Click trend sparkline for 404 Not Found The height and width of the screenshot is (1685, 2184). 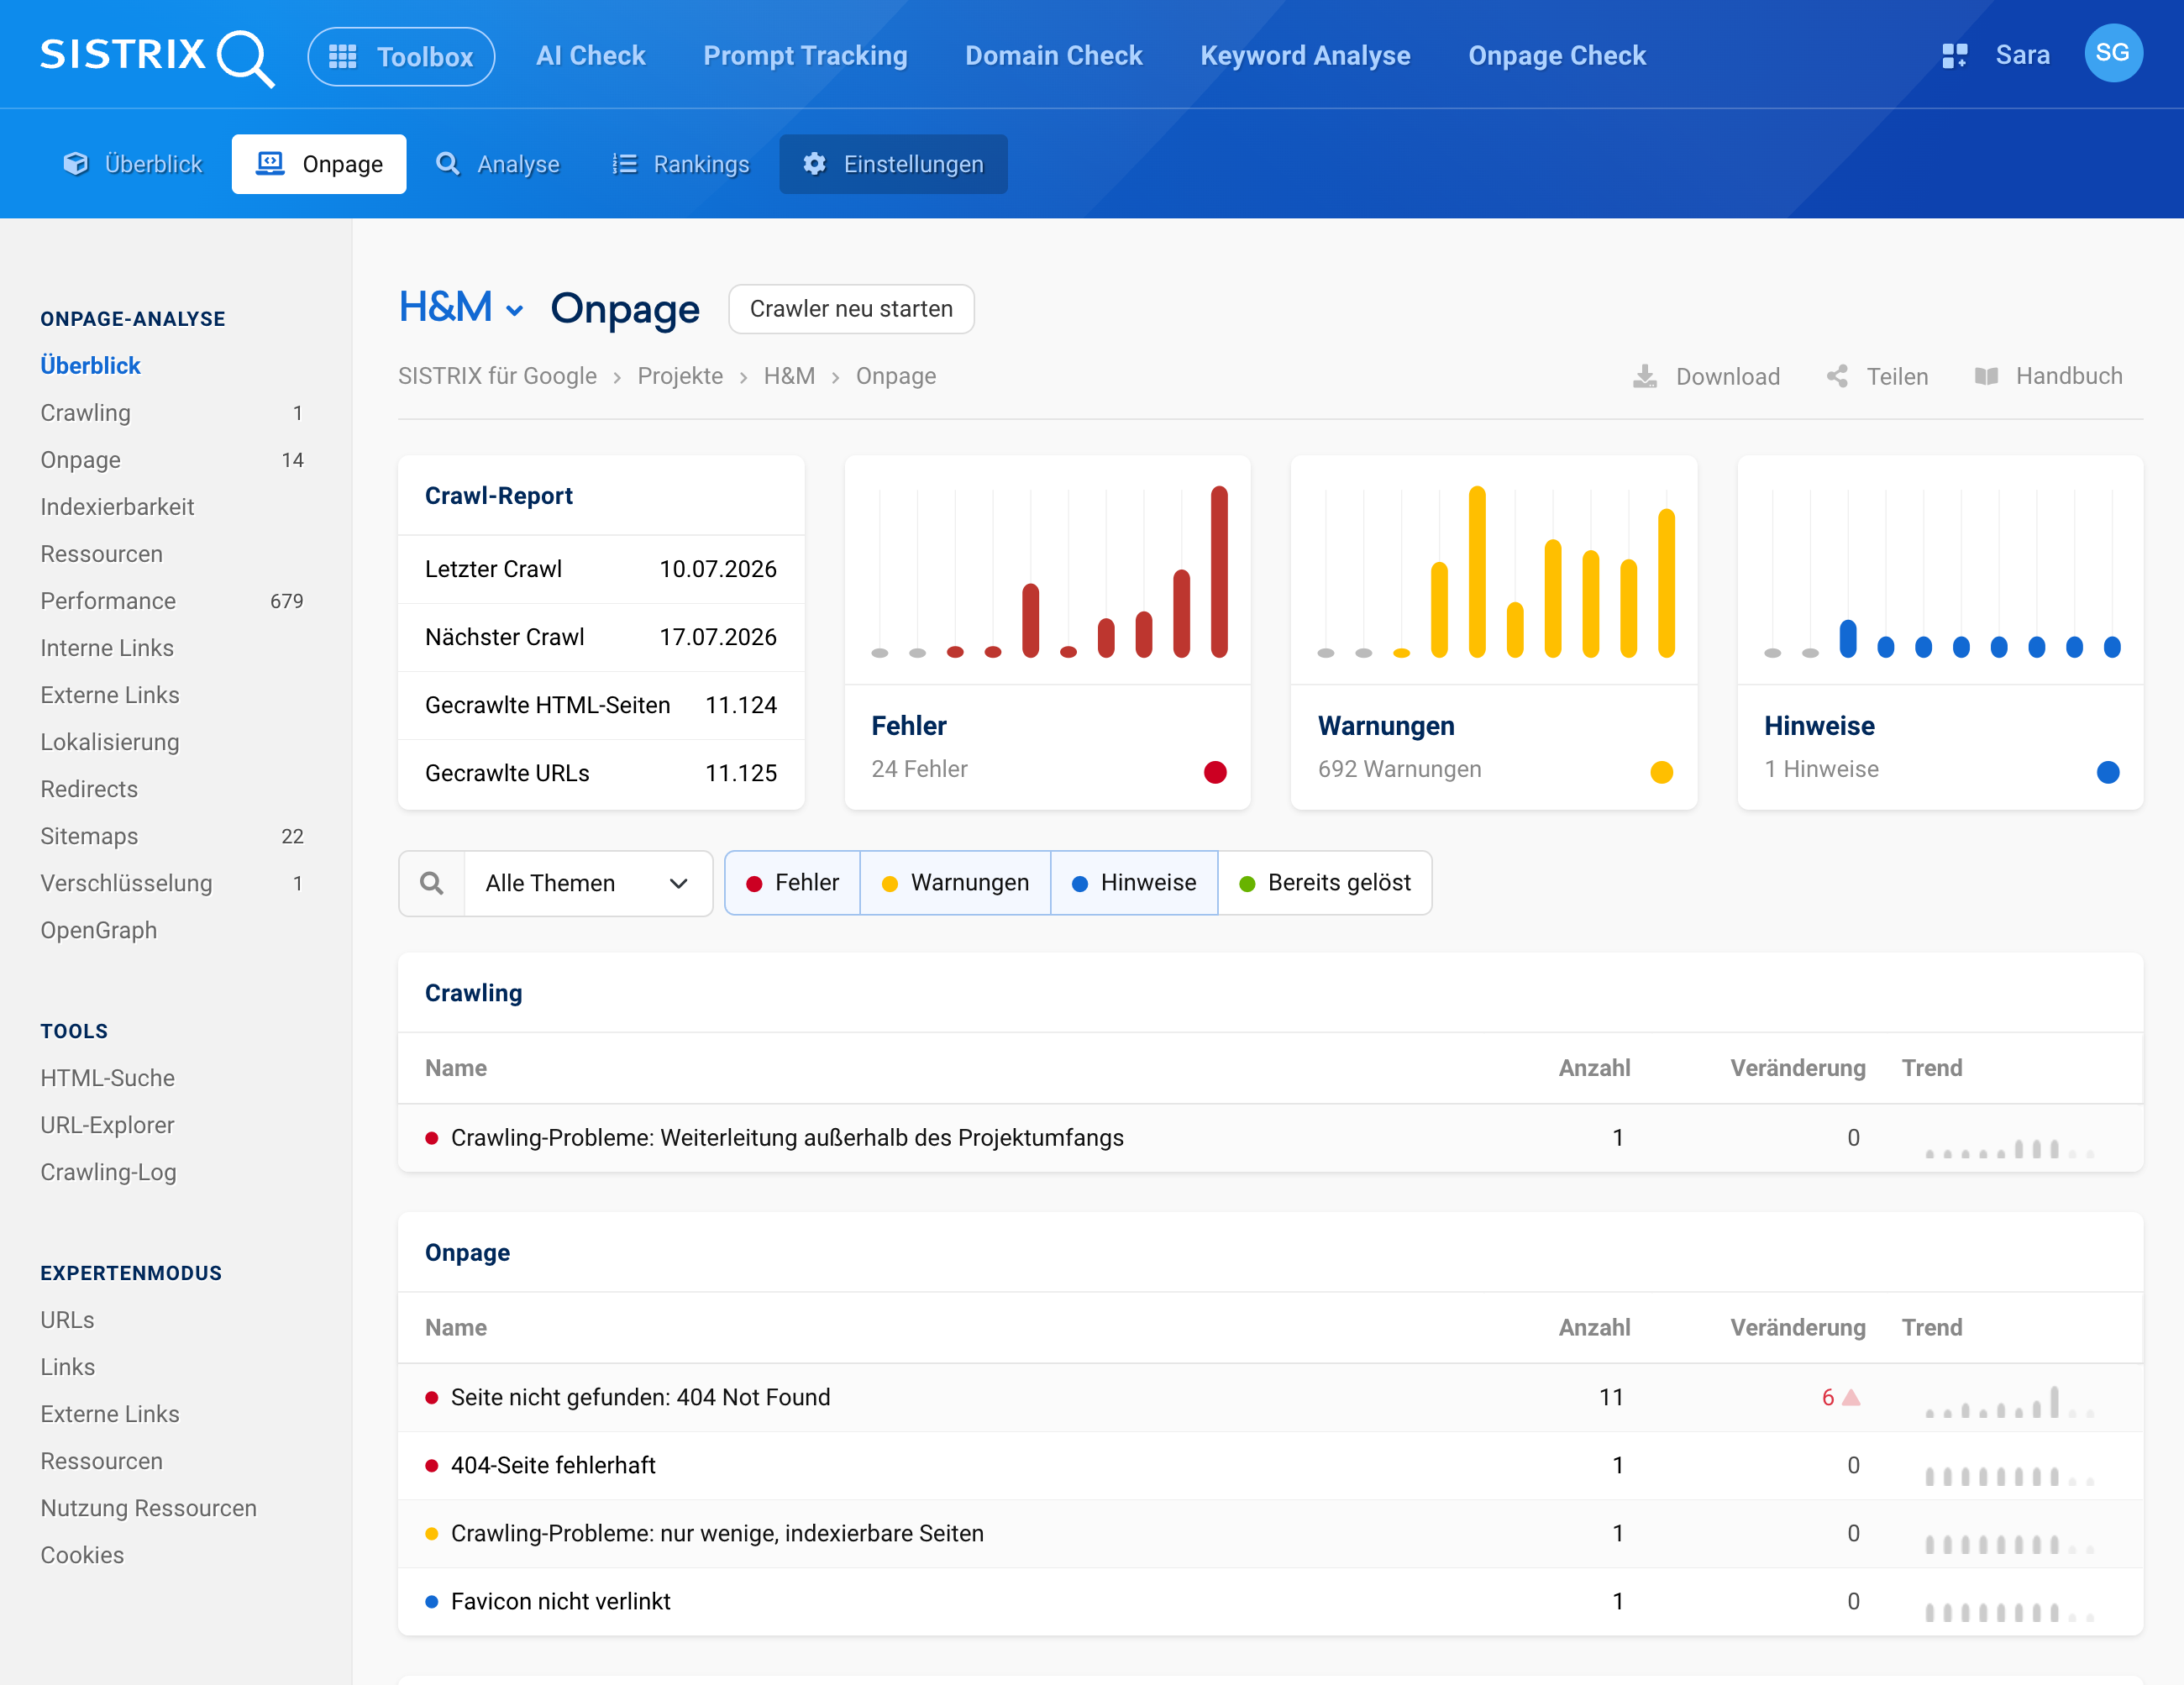(x=2009, y=1402)
